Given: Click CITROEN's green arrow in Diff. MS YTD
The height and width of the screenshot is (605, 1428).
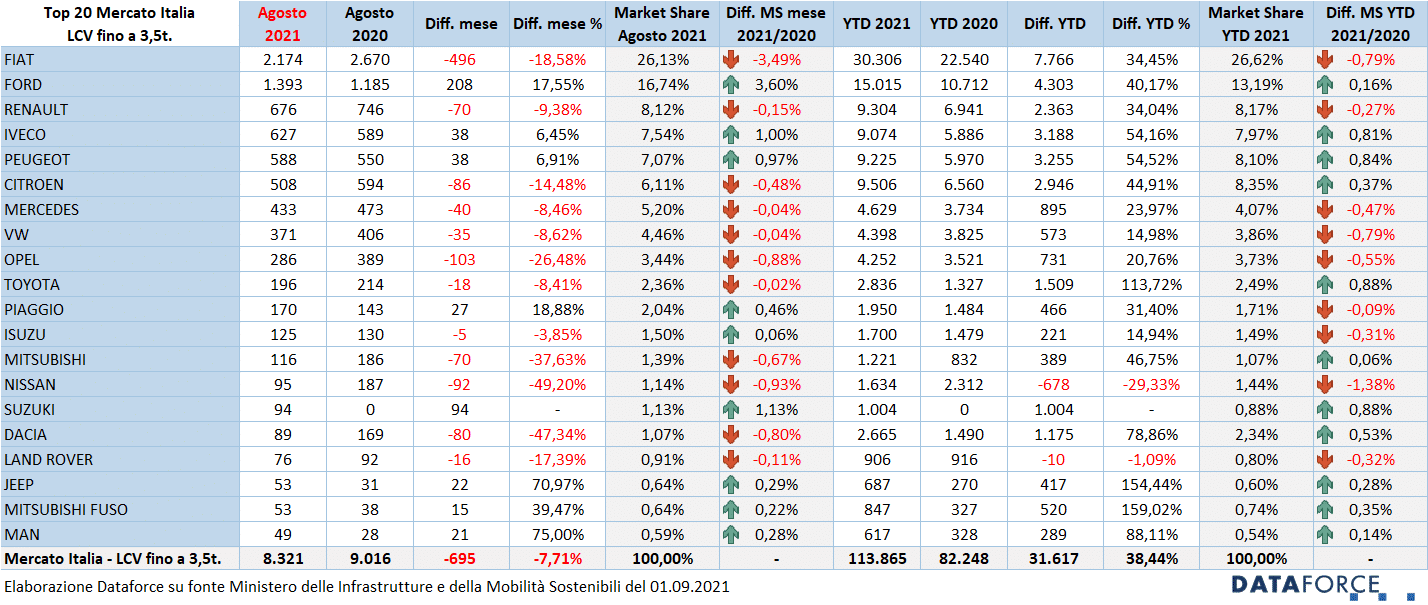Looking at the screenshot, I should coord(1326,184).
